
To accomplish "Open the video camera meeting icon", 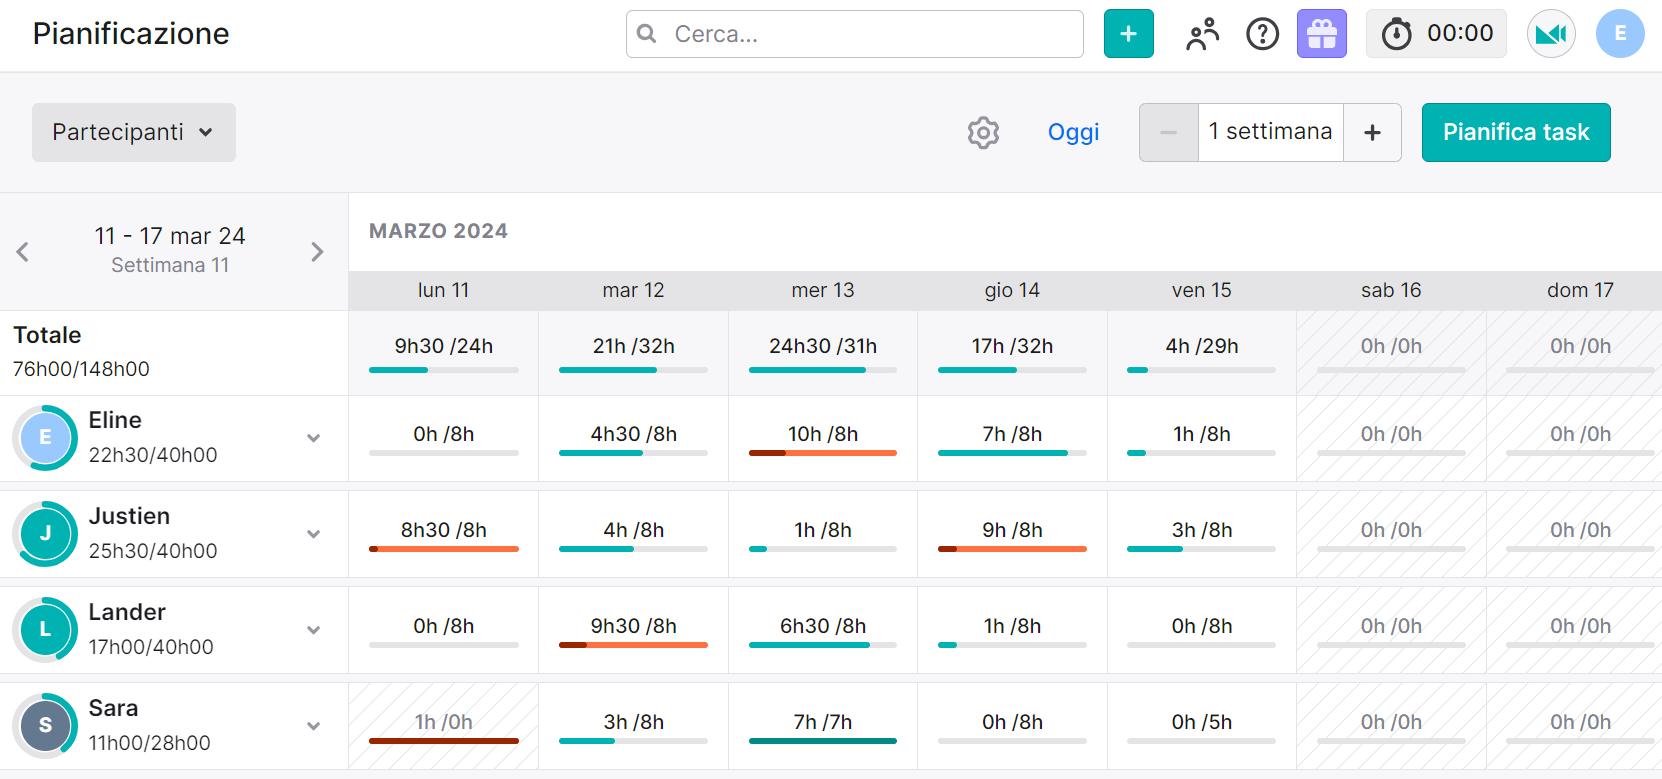I will tap(1551, 34).
